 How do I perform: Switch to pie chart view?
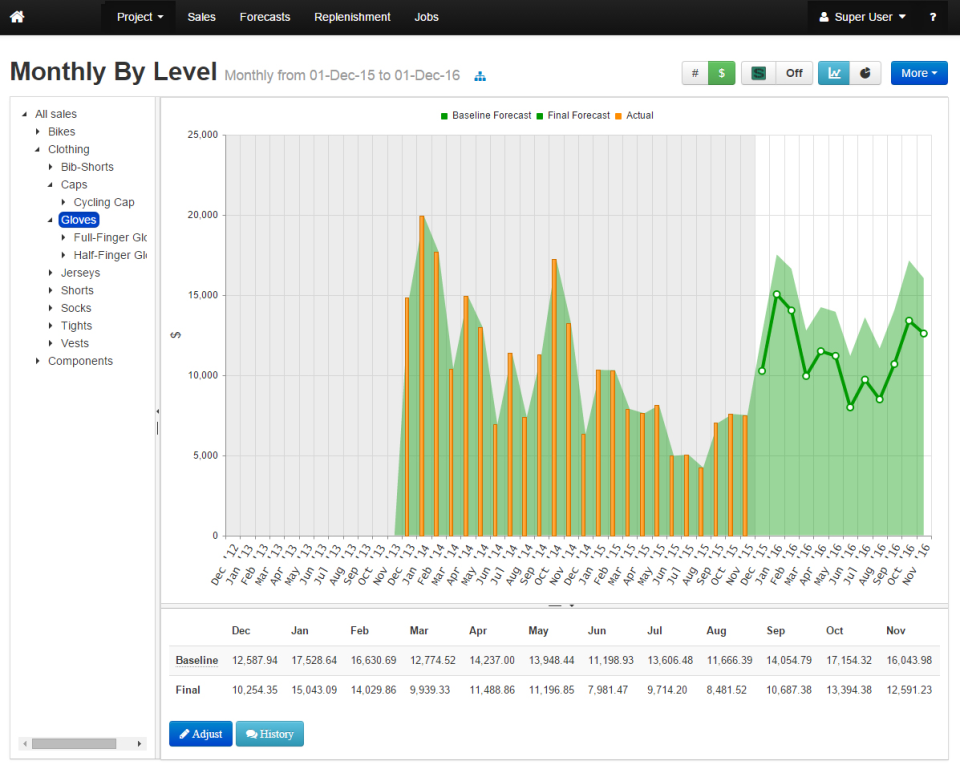(x=865, y=73)
